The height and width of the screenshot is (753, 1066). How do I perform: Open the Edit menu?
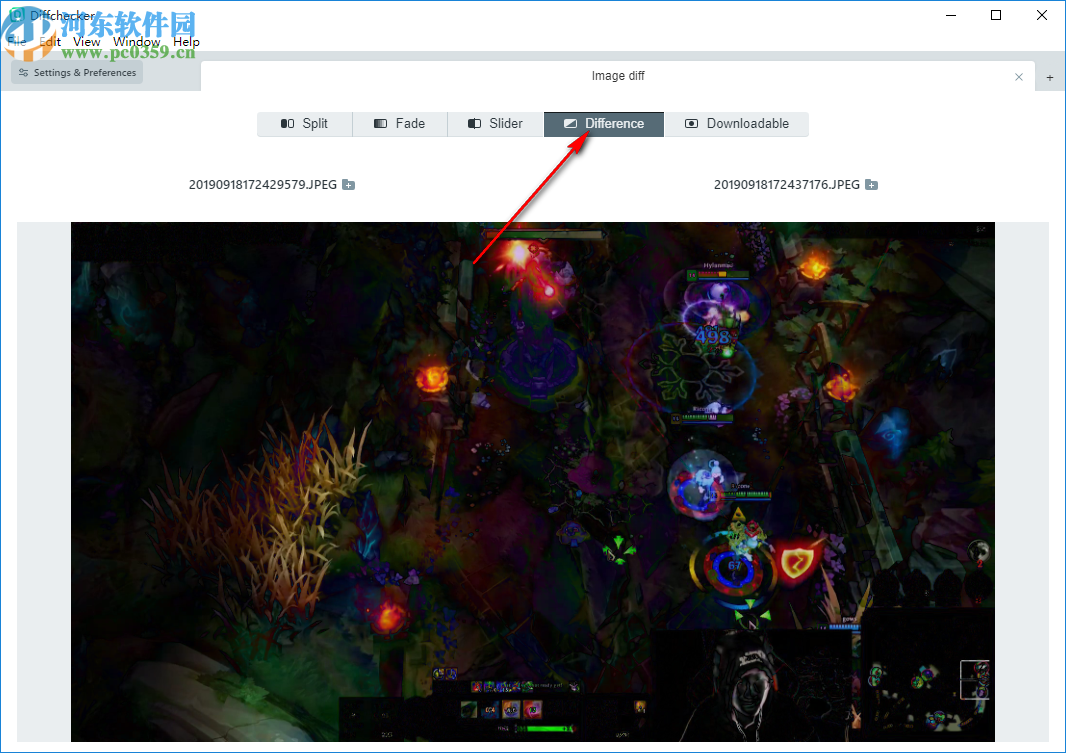click(50, 41)
